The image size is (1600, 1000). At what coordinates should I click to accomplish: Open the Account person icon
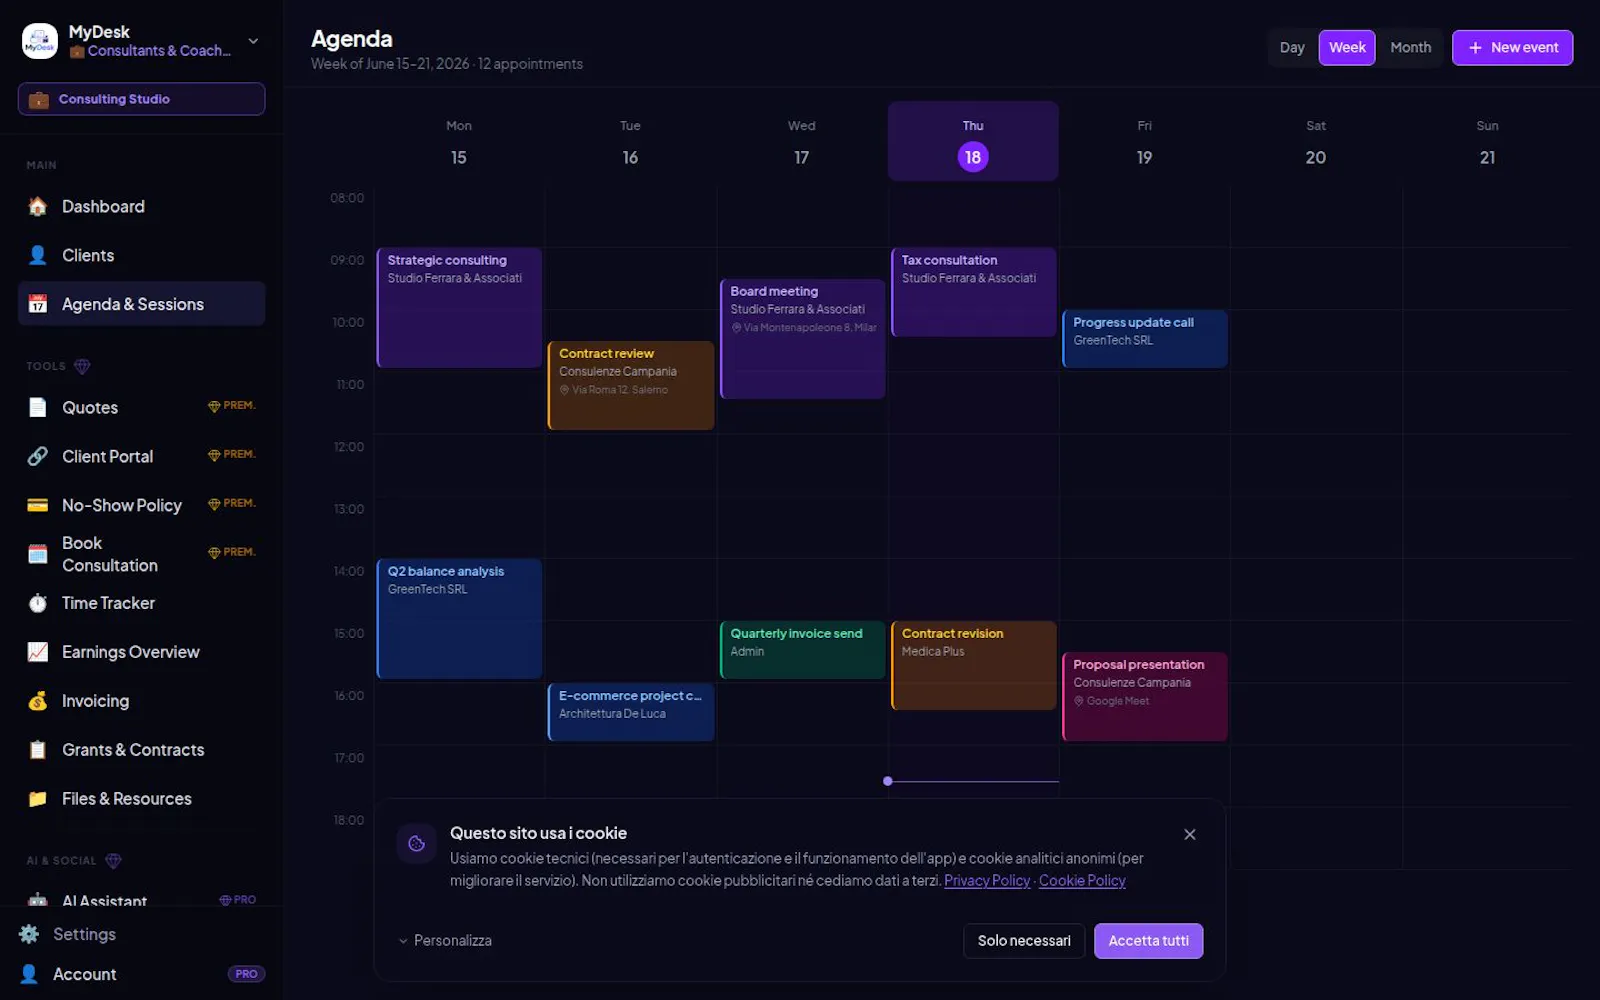pos(29,974)
